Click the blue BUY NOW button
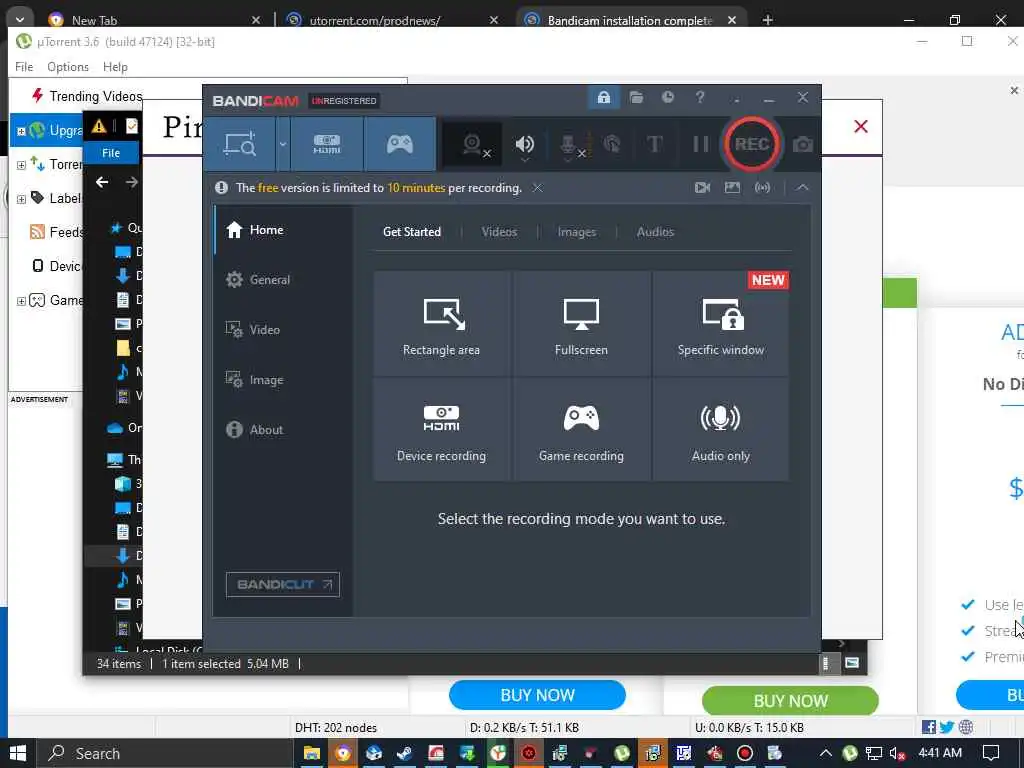 pyautogui.click(x=537, y=695)
